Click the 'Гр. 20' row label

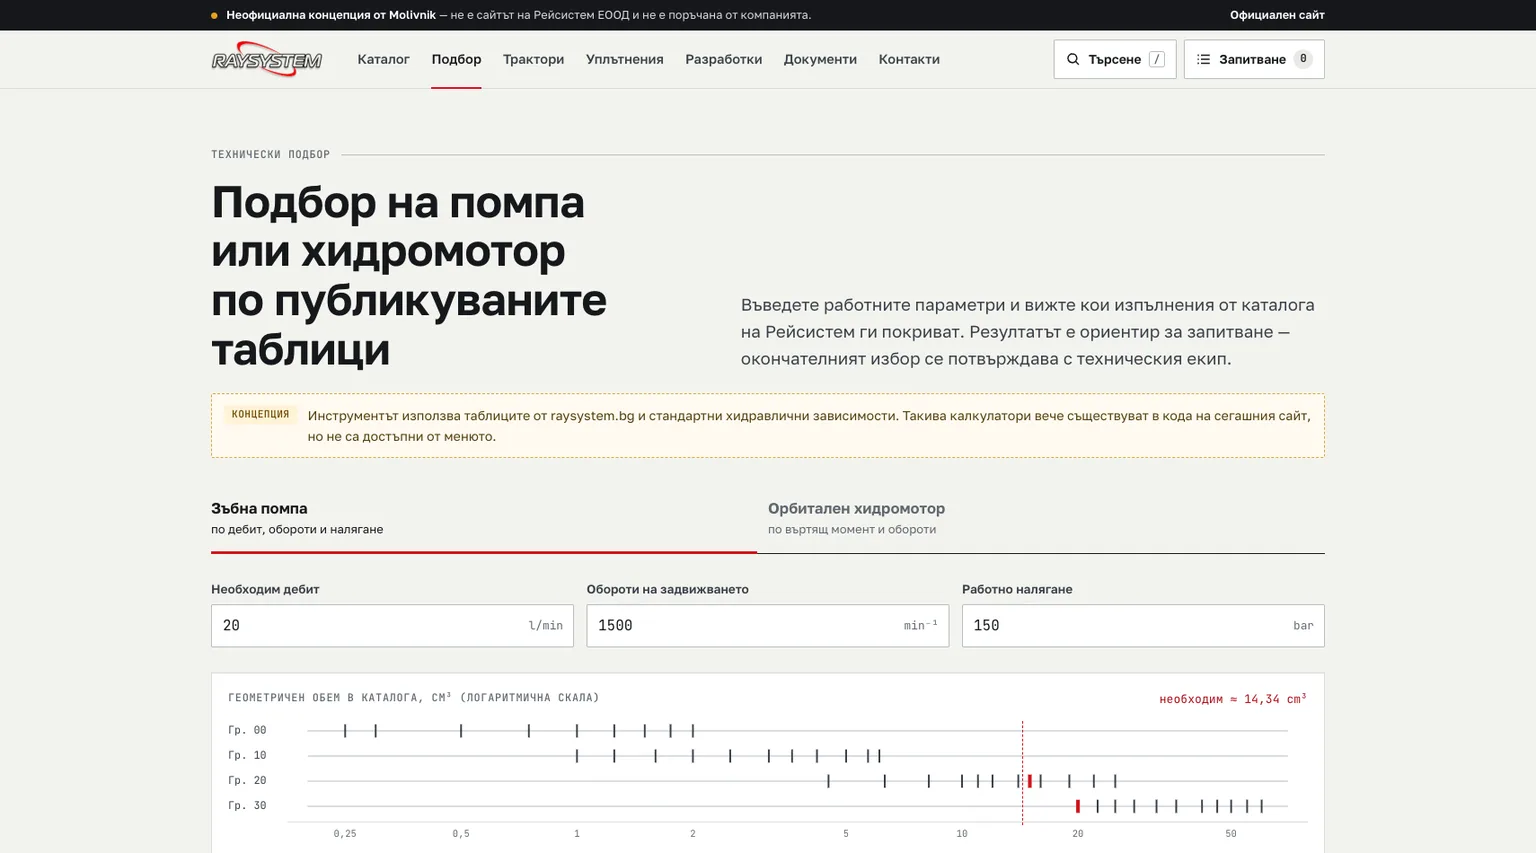tap(247, 780)
